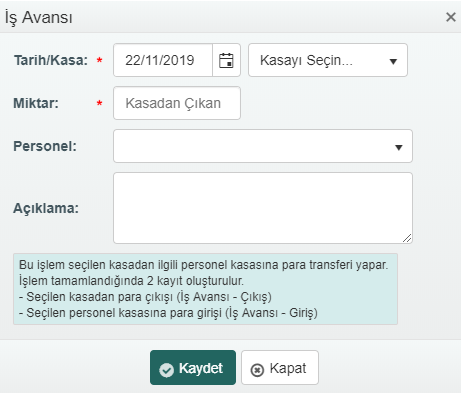Click the 22/11/2019 date field
The width and height of the screenshot is (461, 393).
click(x=163, y=60)
